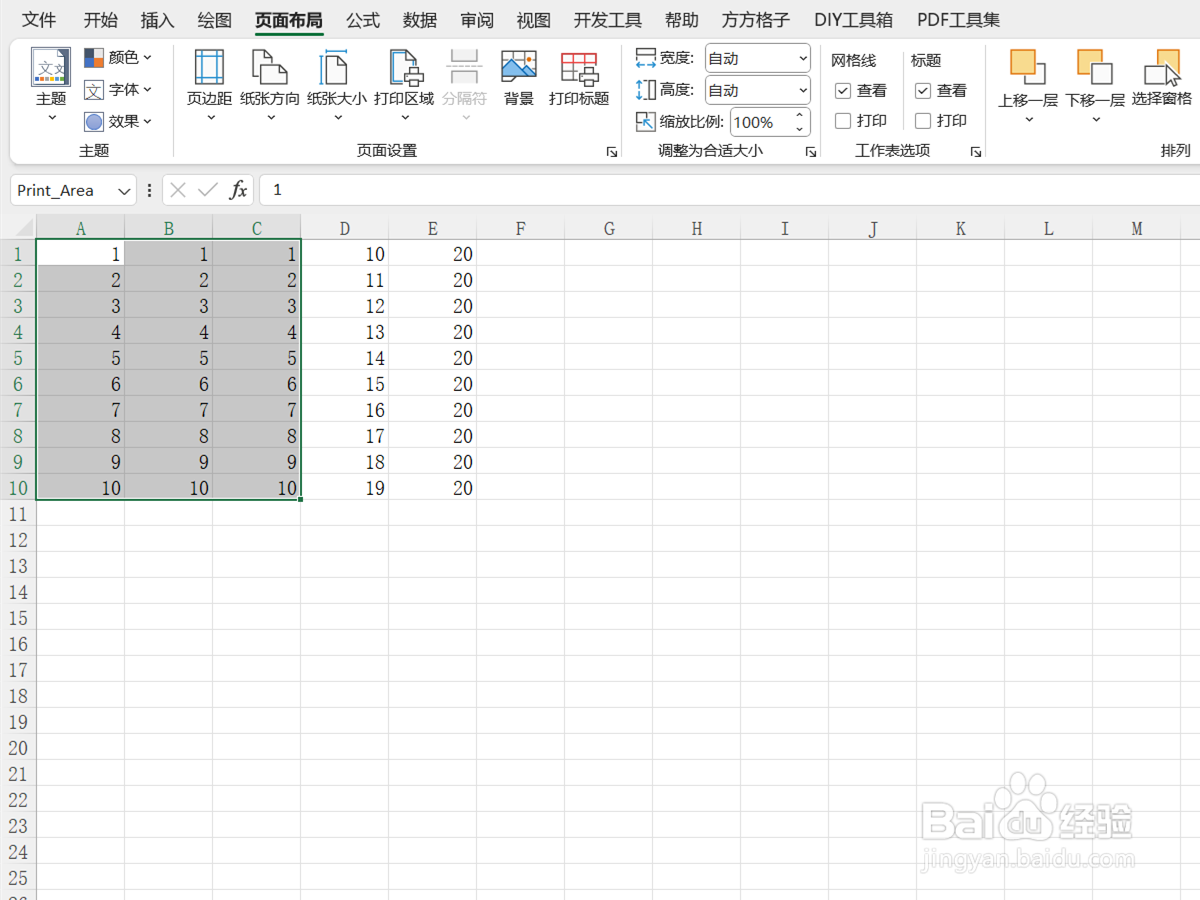
Task: Click the Background (背景) icon
Action: point(519,68)
